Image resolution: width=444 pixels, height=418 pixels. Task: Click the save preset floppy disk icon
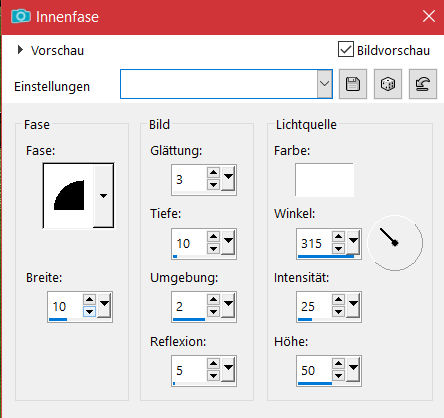coord(353,84)
